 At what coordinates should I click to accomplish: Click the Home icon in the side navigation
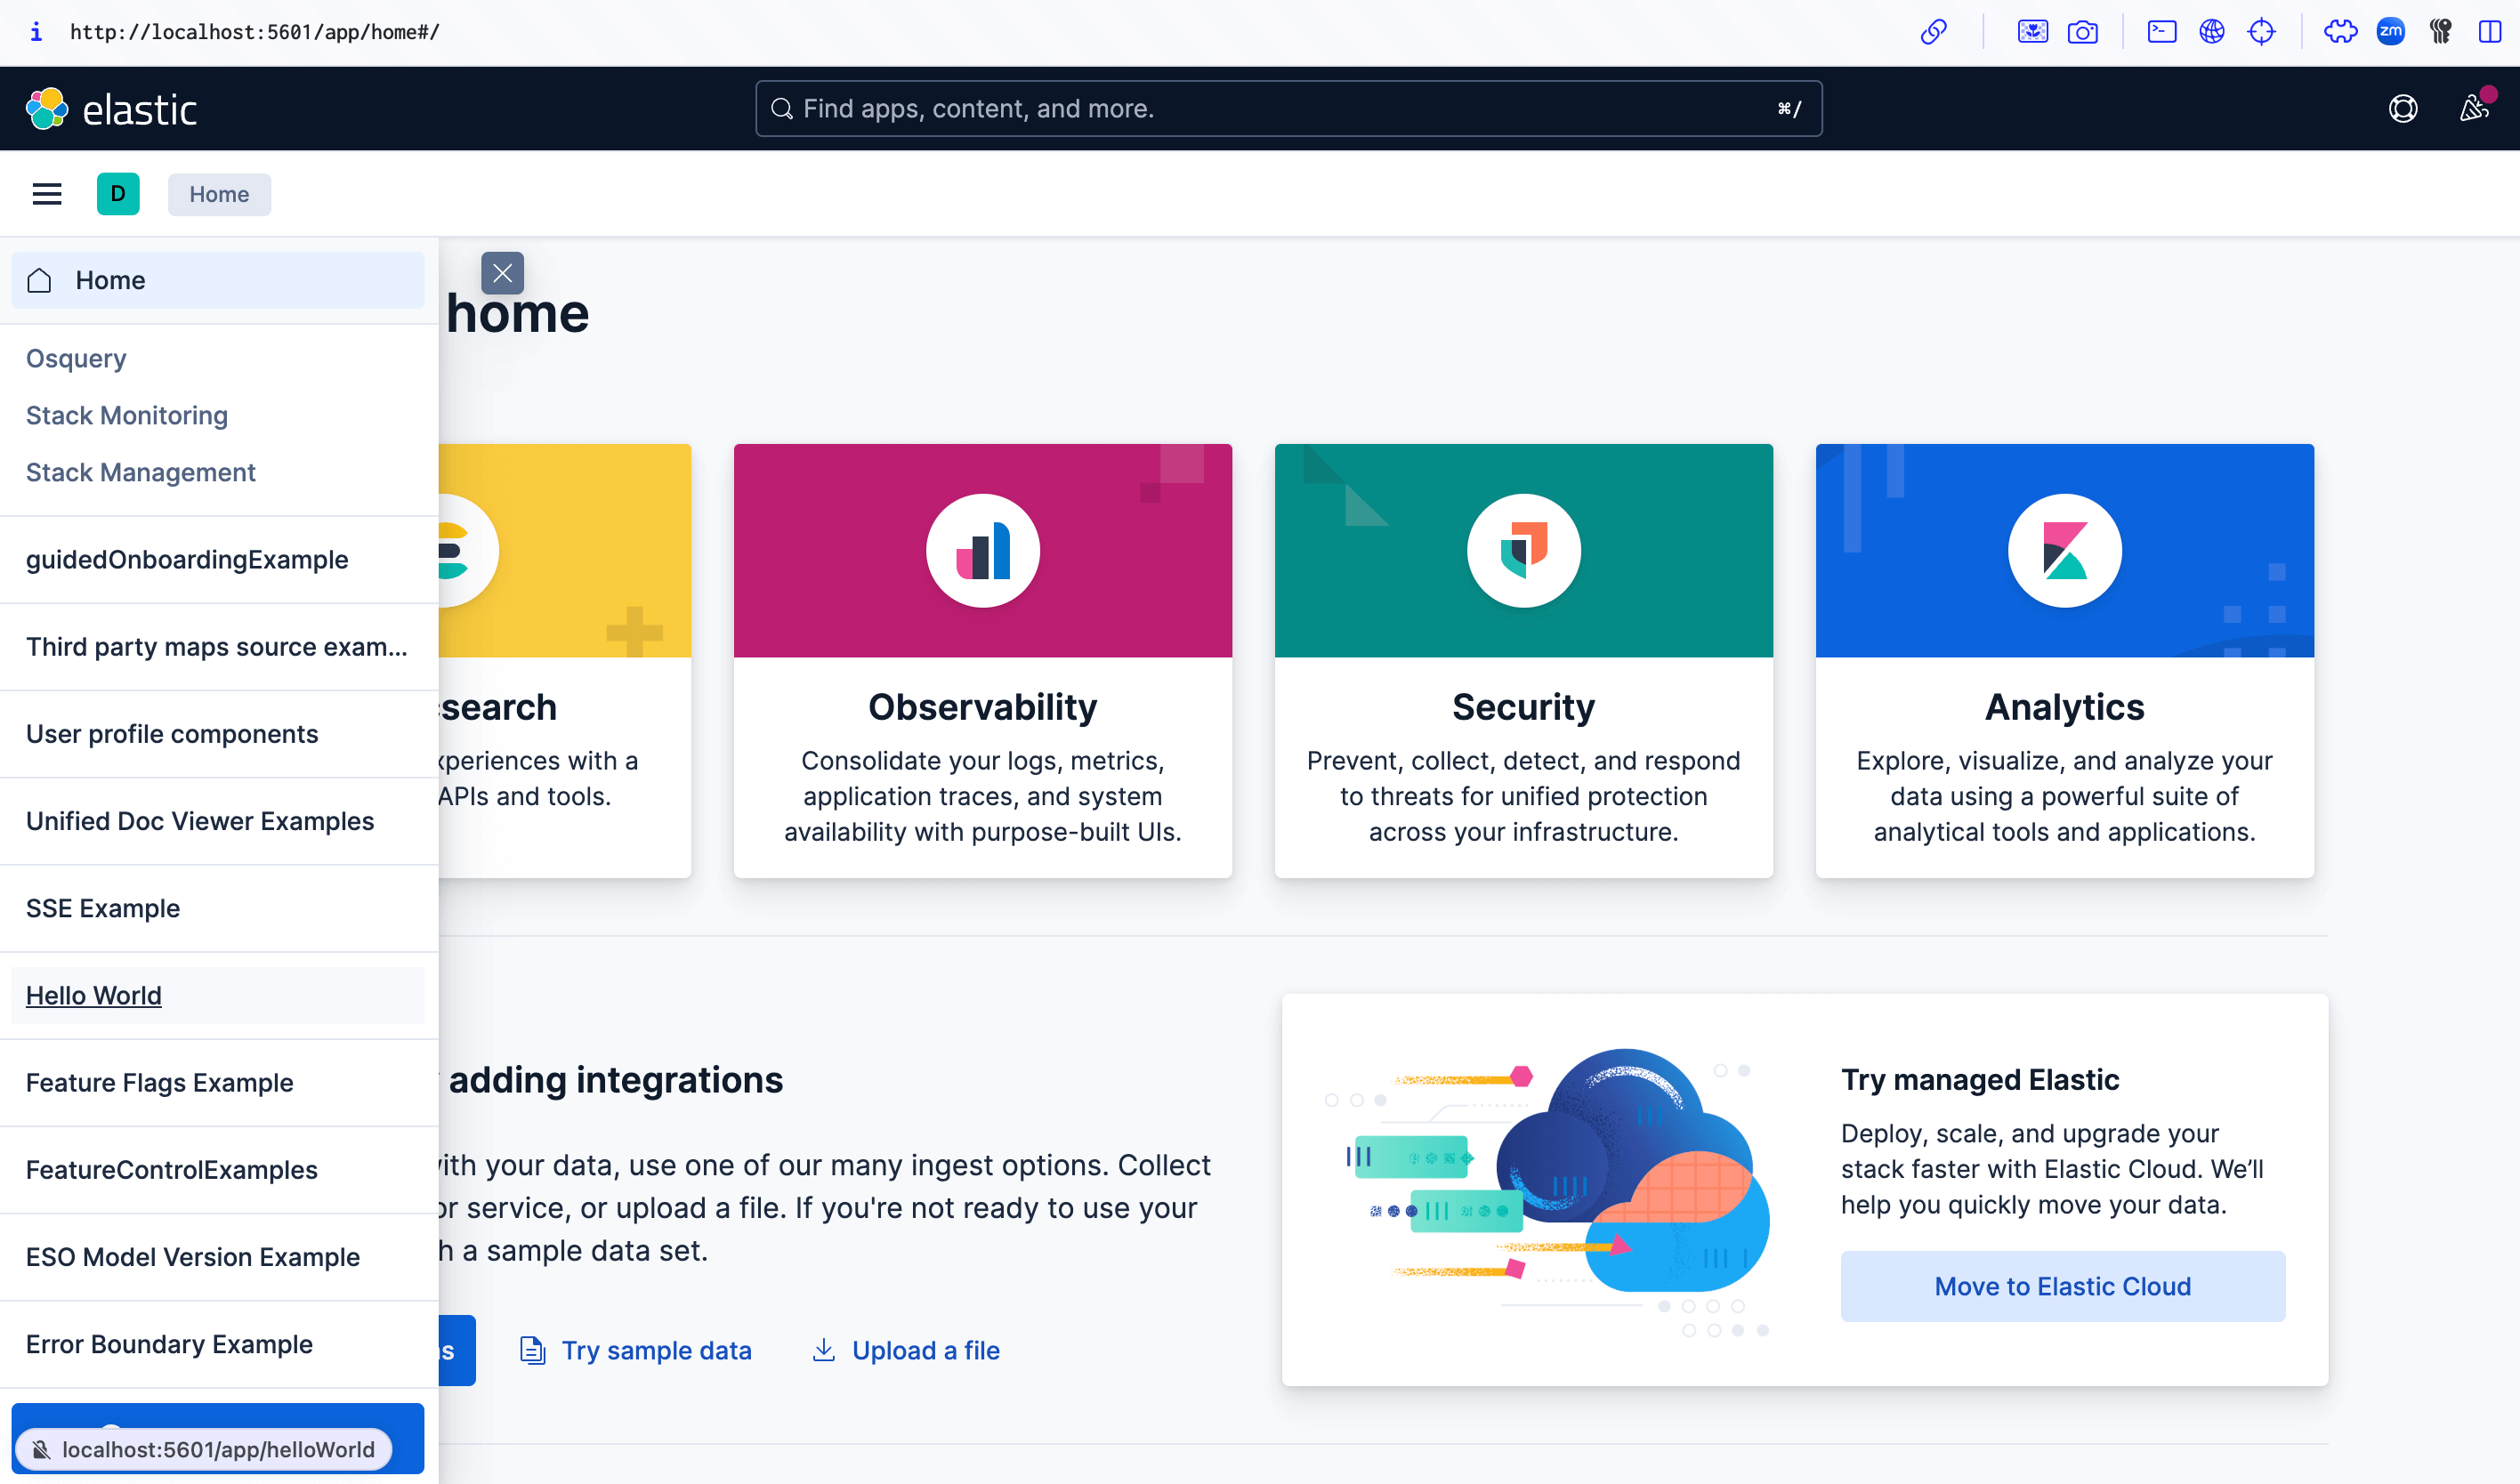39,280
